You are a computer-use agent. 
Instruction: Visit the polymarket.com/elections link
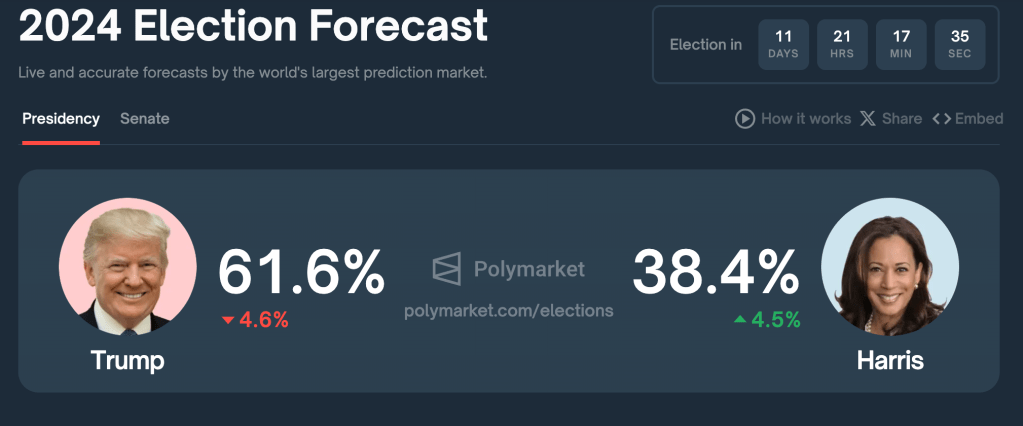[509, 311]
